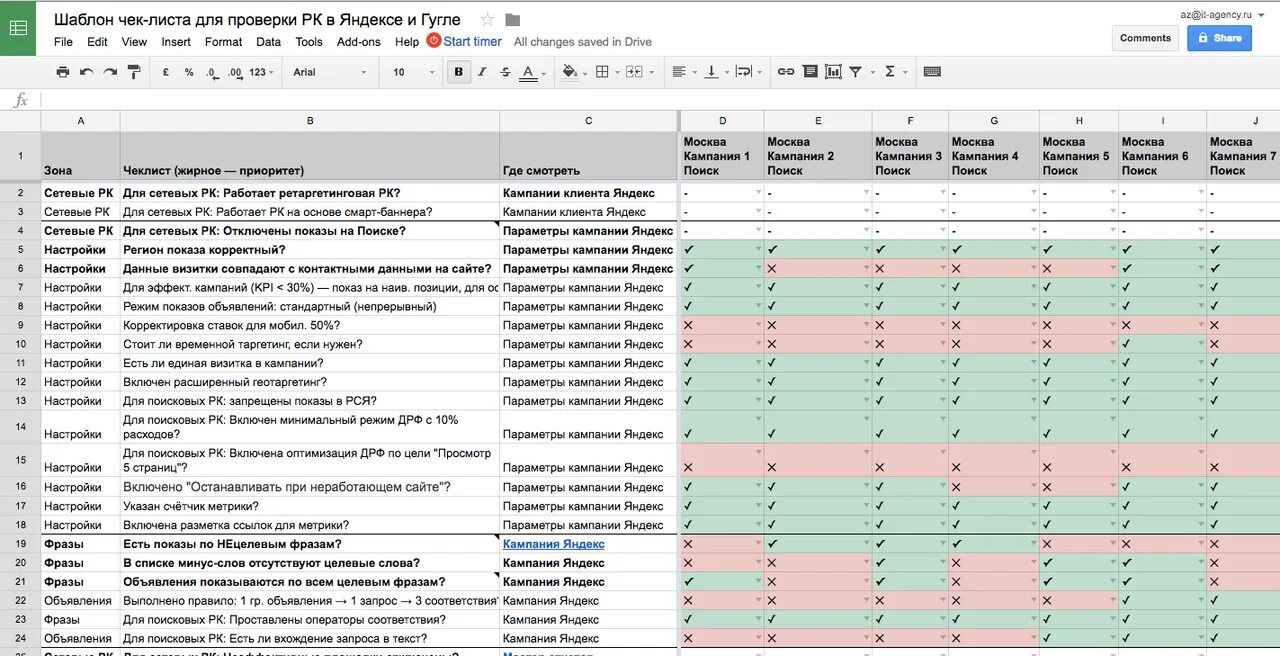The height and width of the screenshot is (656, 1280).
Task: Star this spreadsheet
Action: pyautogui.click(x=487, y=20)
